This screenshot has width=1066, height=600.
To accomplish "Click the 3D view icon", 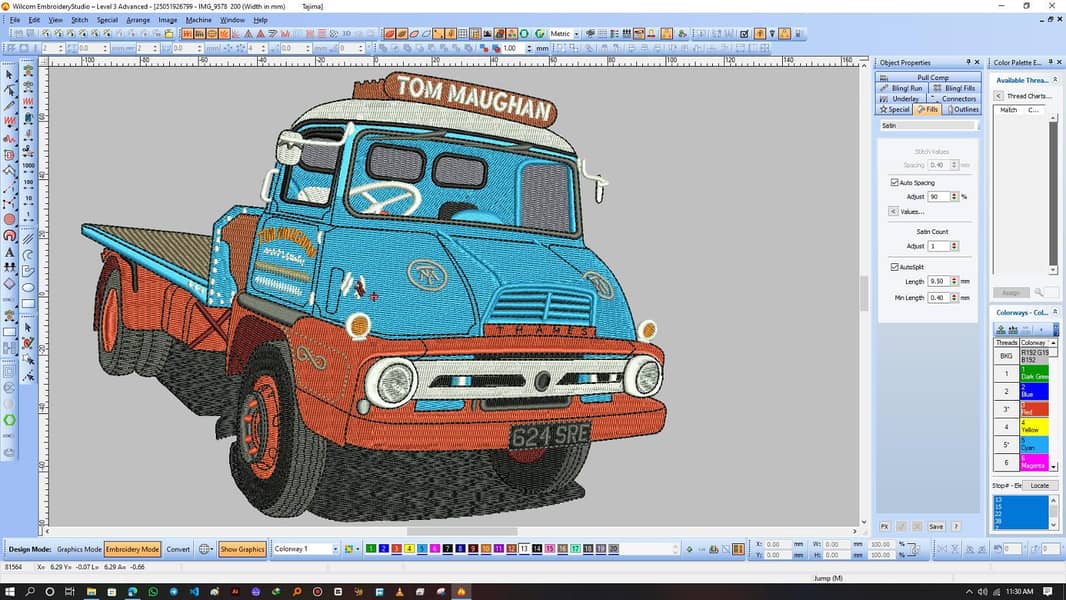I will pyautogui.click(x=347, y=33).
